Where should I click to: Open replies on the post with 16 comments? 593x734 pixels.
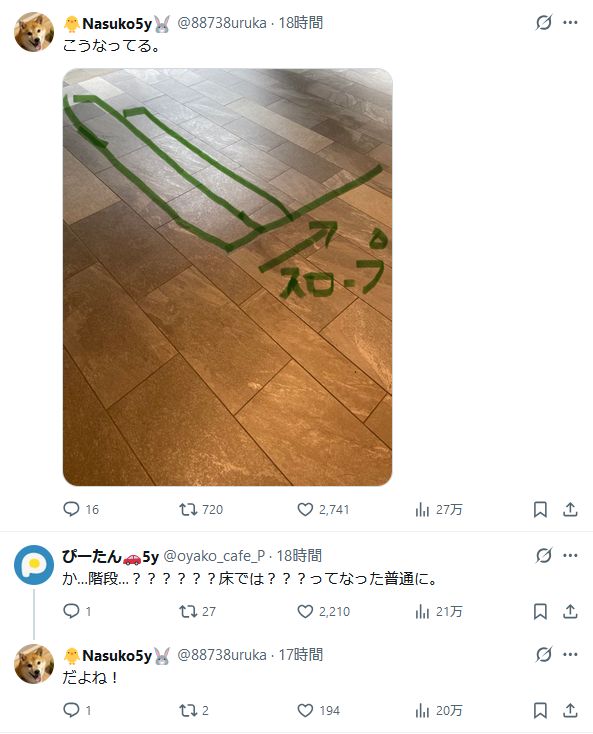click(81, 509)
